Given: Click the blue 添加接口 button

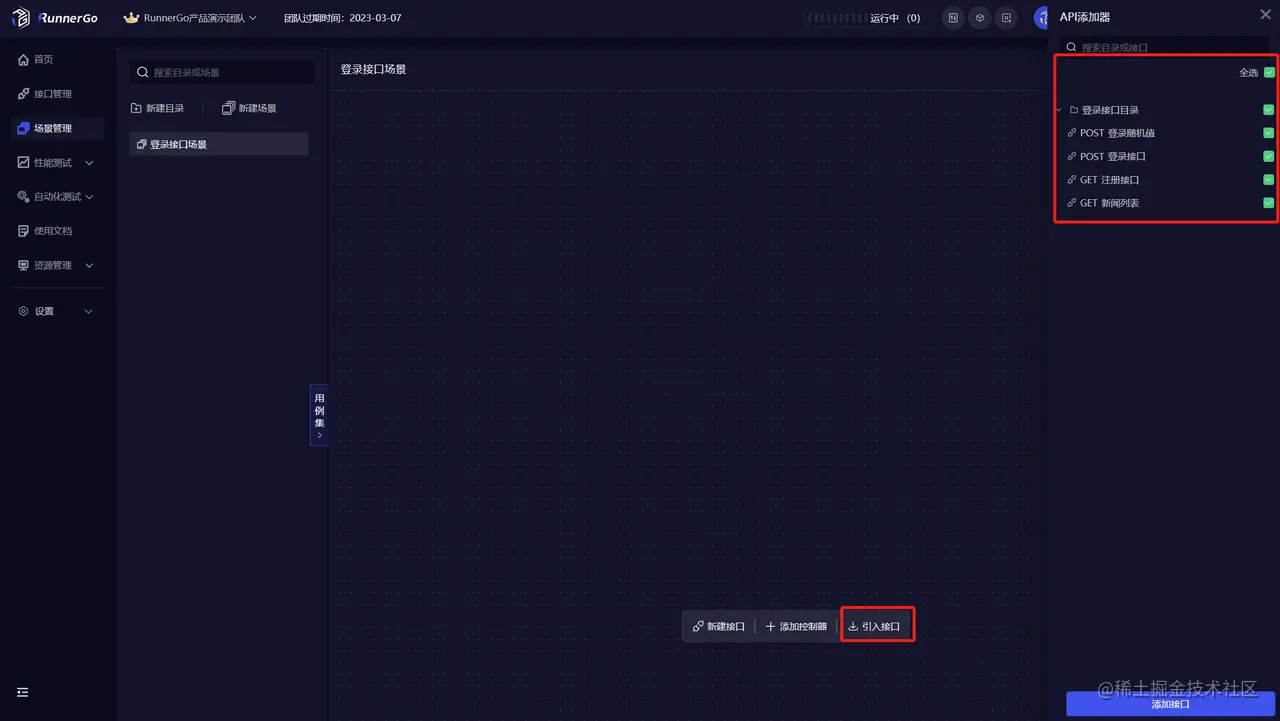Looking at the screenshot, I should pos(1170,704).
